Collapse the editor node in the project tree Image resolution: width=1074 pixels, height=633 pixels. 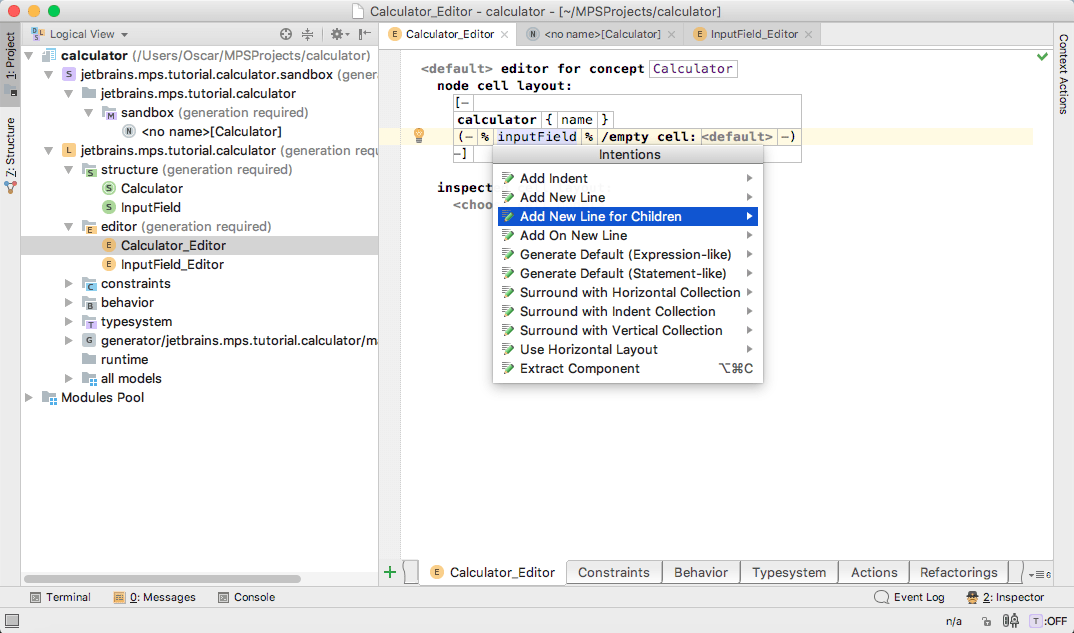[68, 227]
